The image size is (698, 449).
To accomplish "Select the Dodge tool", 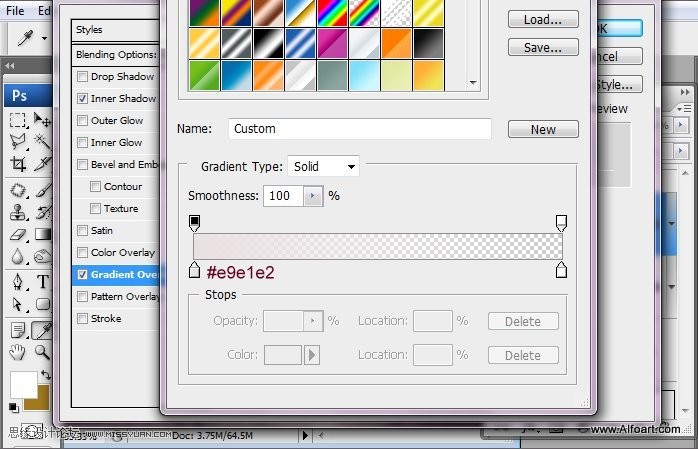I will coord(43,256).
